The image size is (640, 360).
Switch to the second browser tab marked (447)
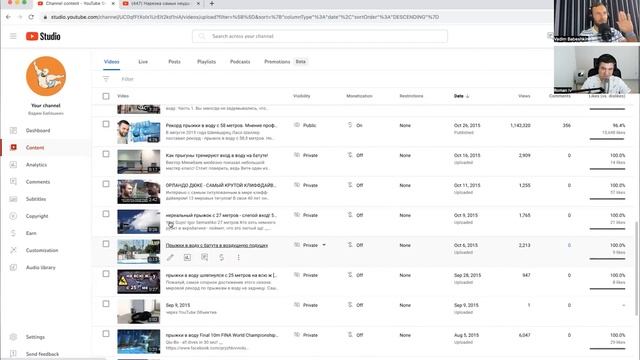(161, 3)
